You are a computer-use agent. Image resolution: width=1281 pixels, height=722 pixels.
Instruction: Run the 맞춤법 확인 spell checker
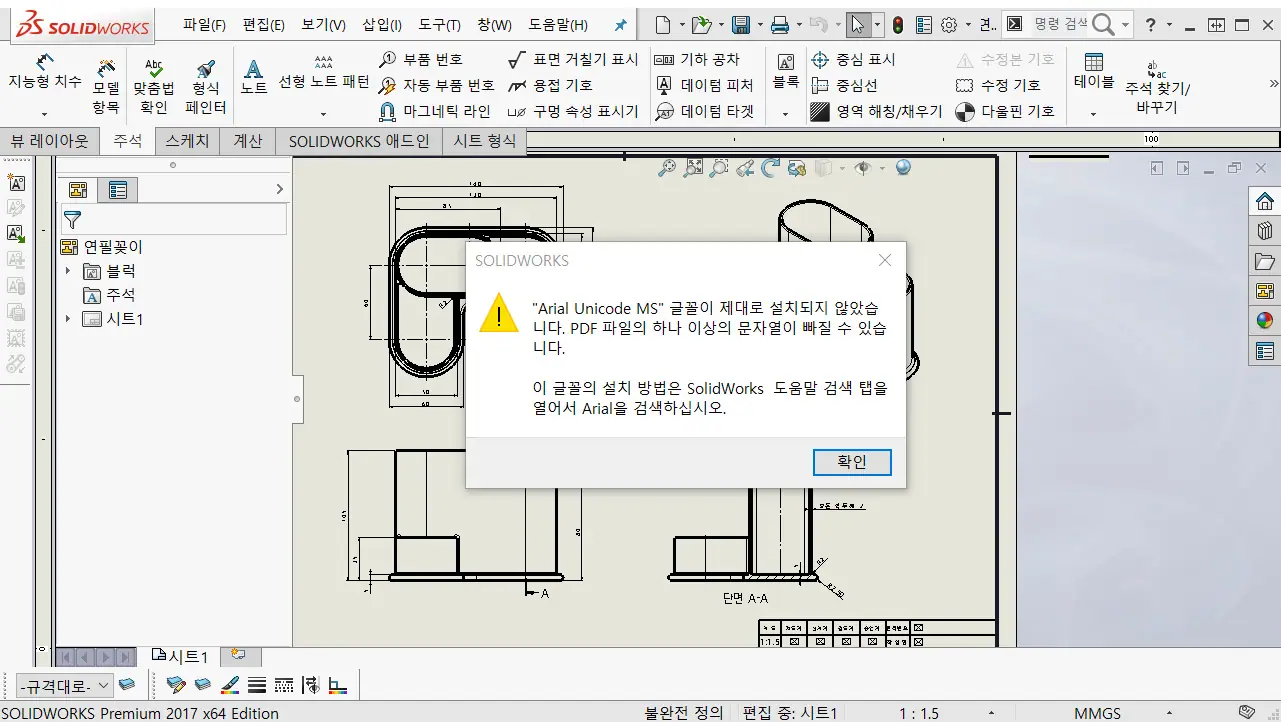[x=154, y=85]
